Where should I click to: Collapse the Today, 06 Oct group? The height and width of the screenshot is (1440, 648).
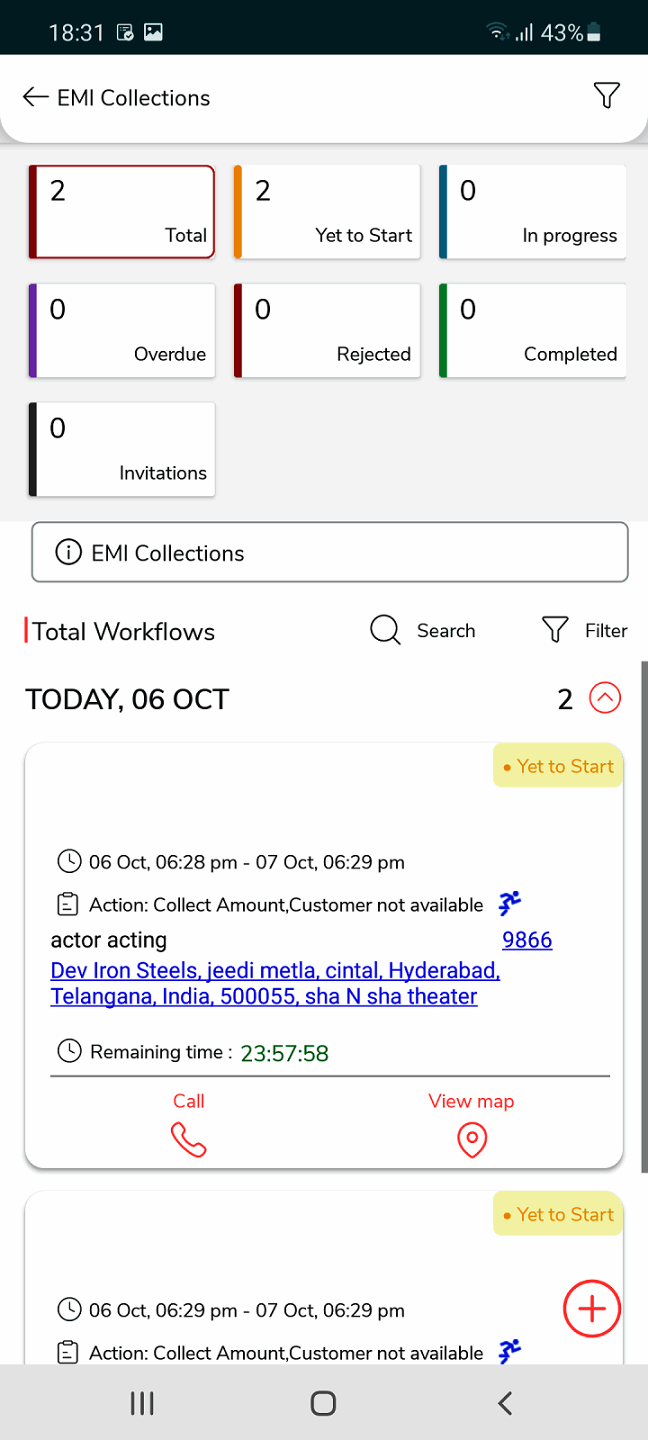coord(605,698)
